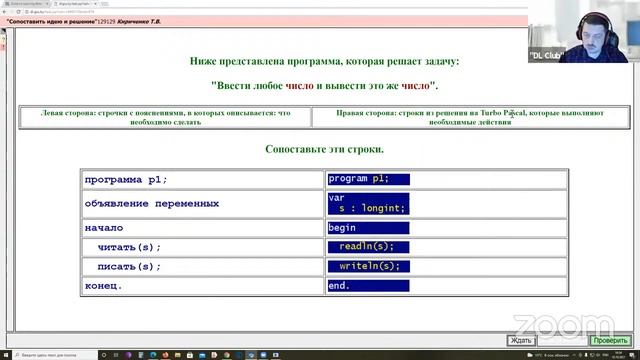
Task: Click the Проверить button
Action: pos(610,340)
